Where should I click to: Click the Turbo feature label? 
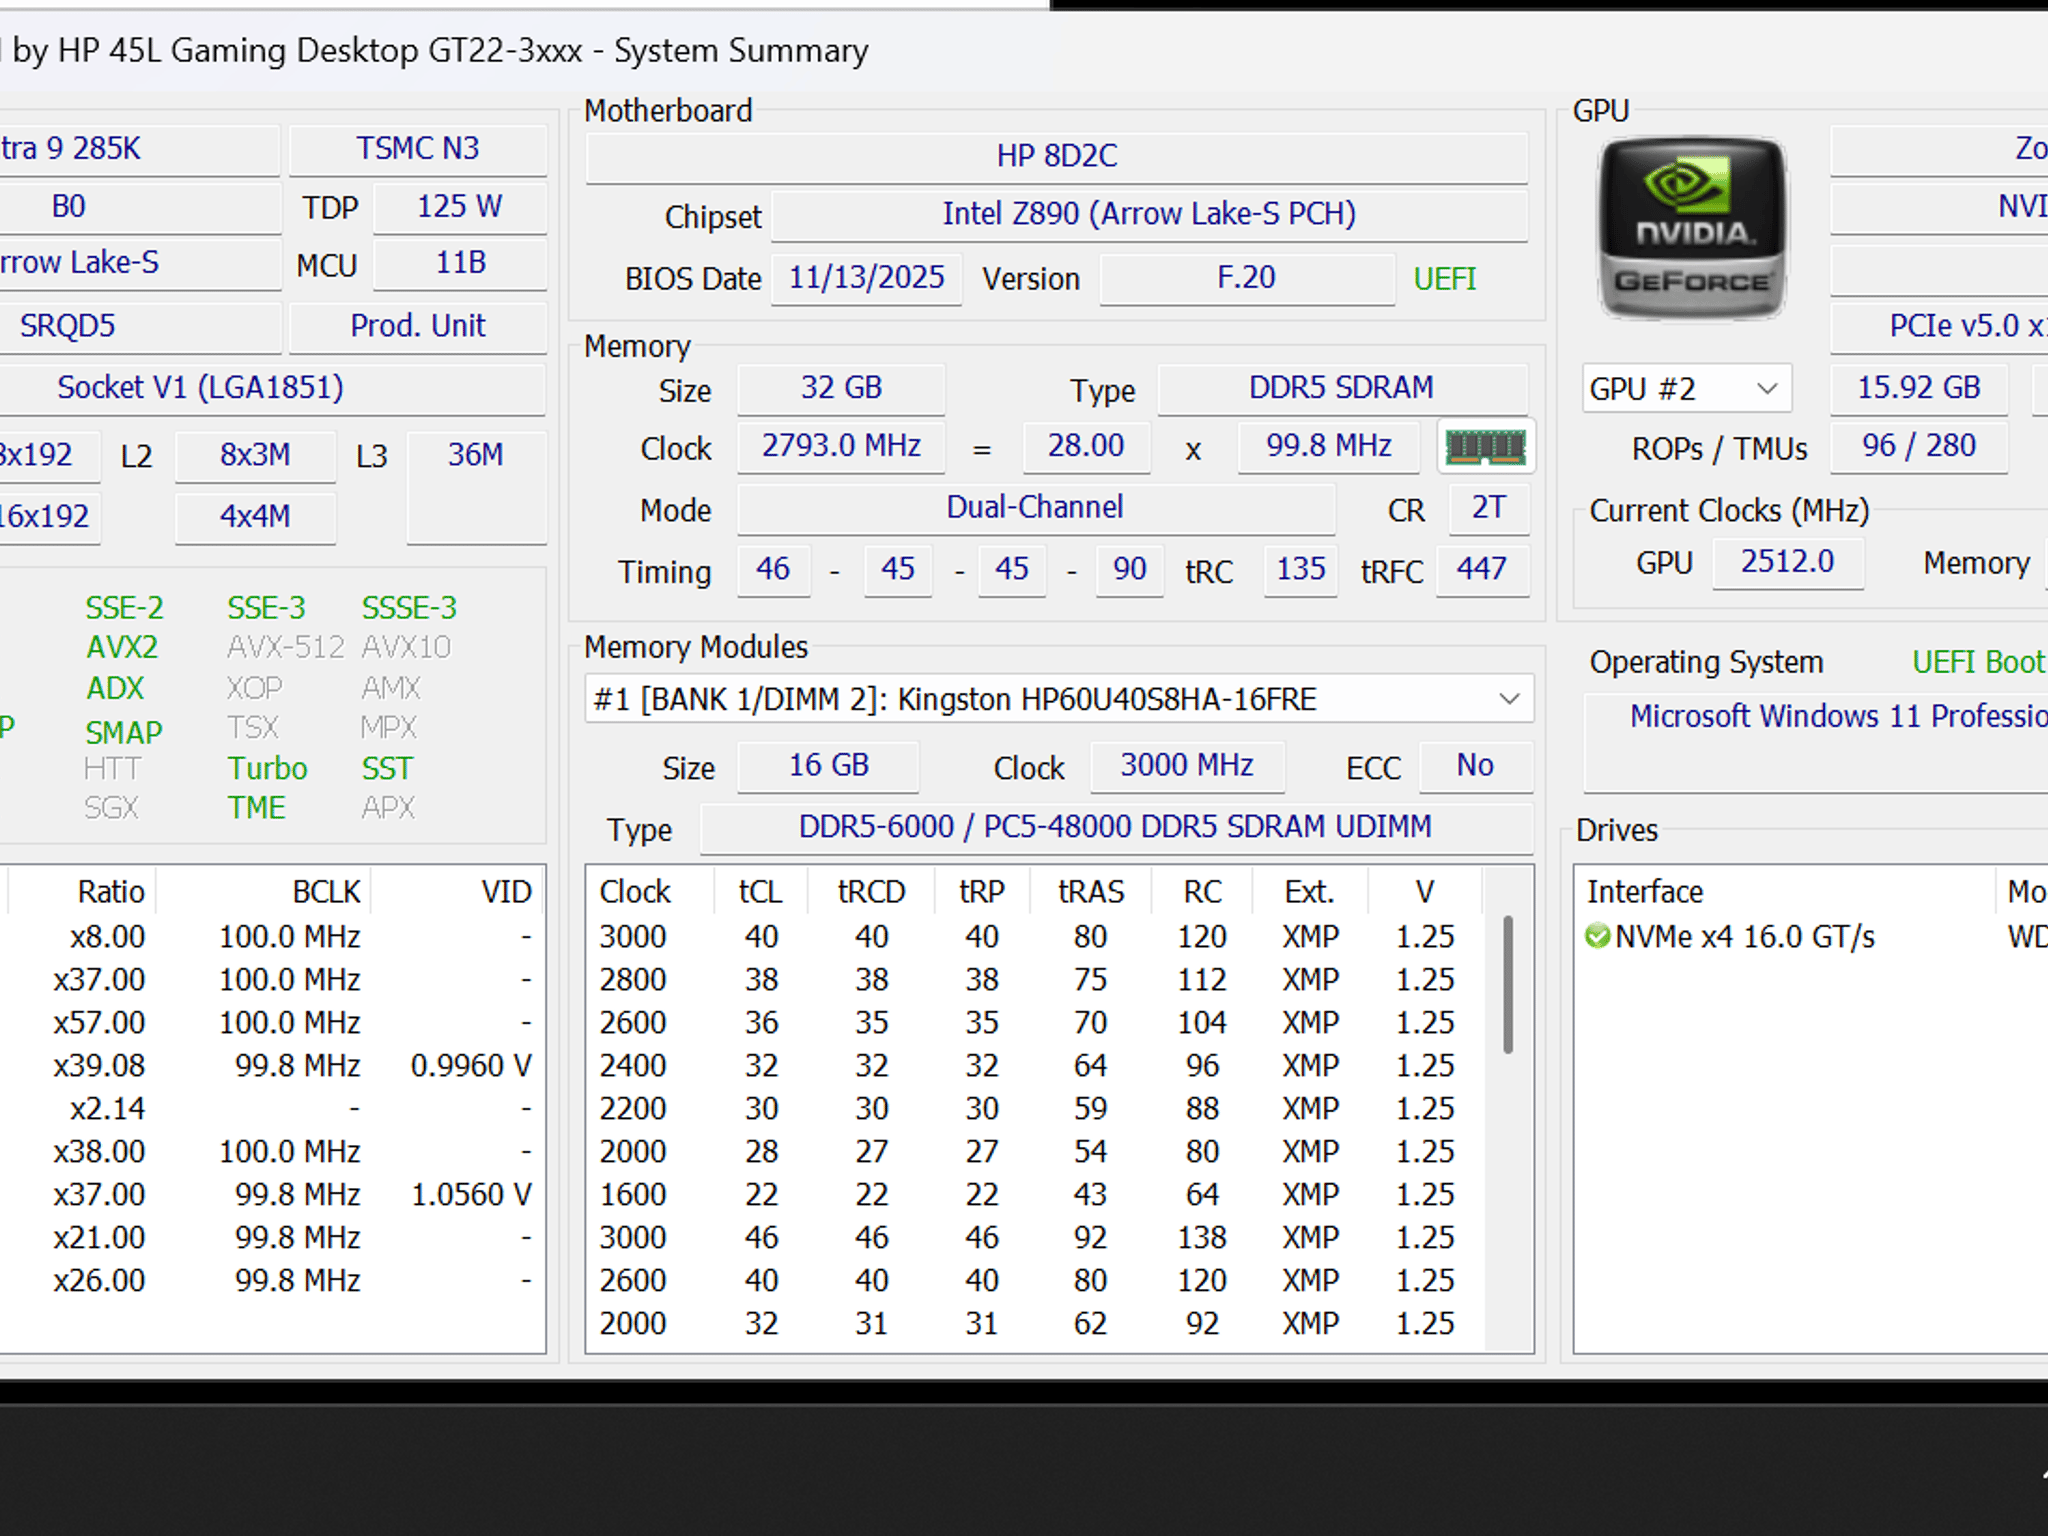[x=267, y=769]
